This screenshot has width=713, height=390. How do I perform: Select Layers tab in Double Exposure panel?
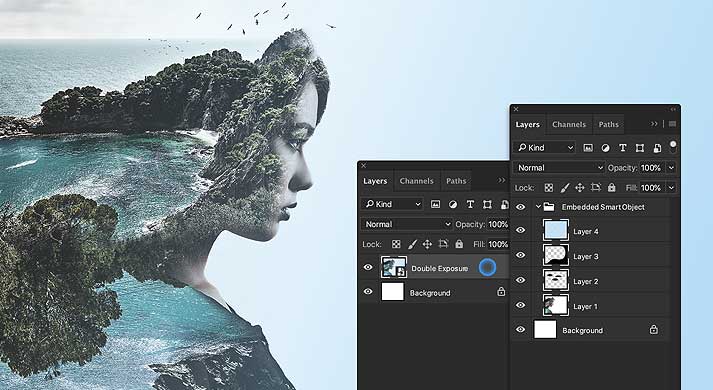tap(375, 181)
